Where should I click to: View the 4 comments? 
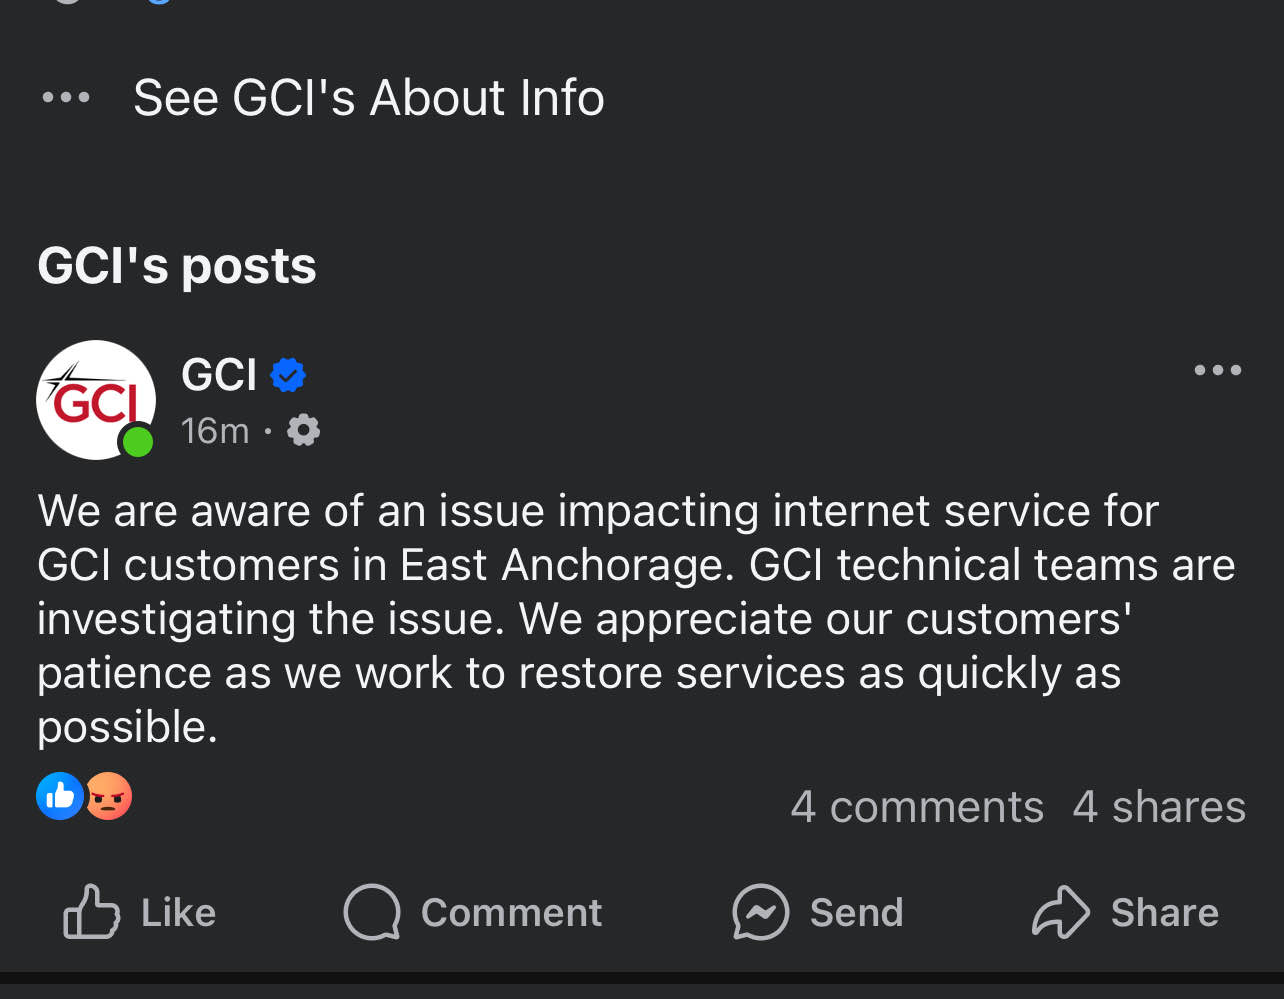point(916,807)
